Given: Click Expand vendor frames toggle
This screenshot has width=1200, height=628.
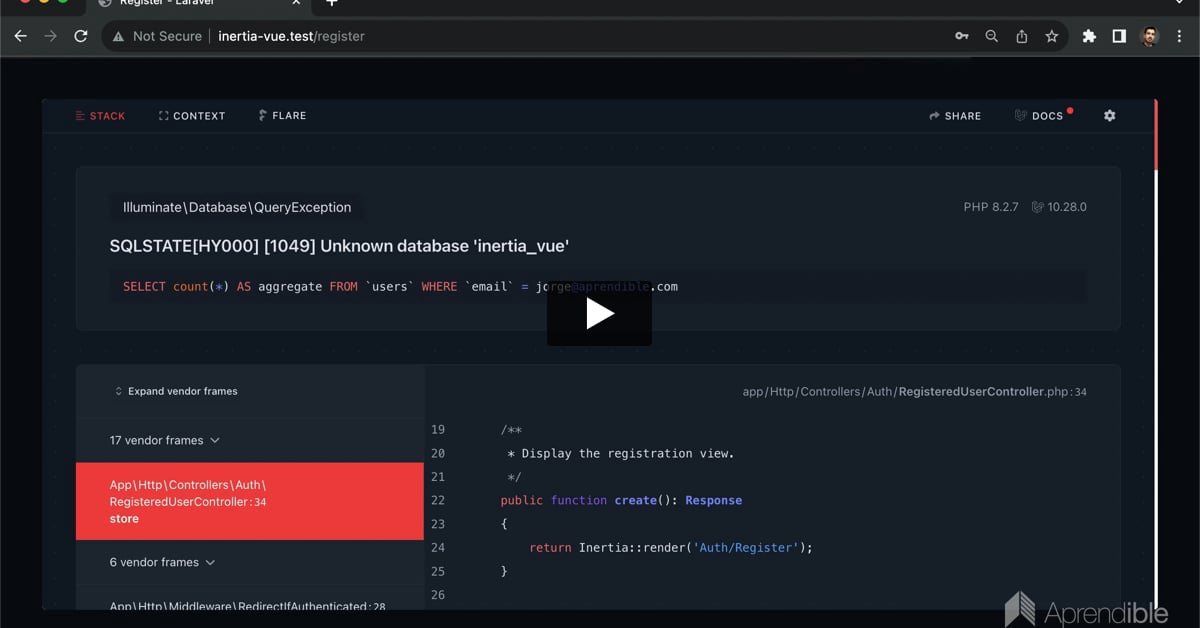Looking at the screenshot, I should point(176,391).
